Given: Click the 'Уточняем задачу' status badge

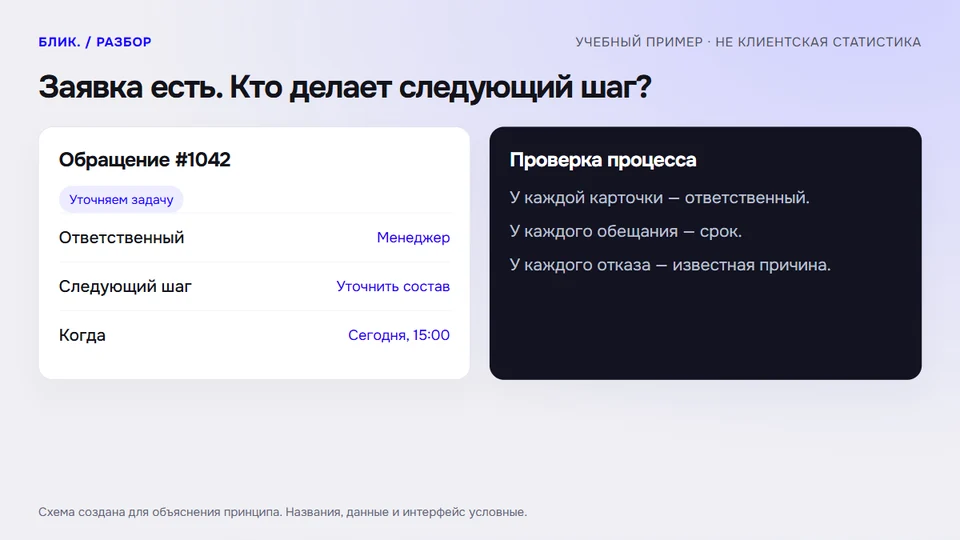Looking at the screenshot, I should pos(121,200).
